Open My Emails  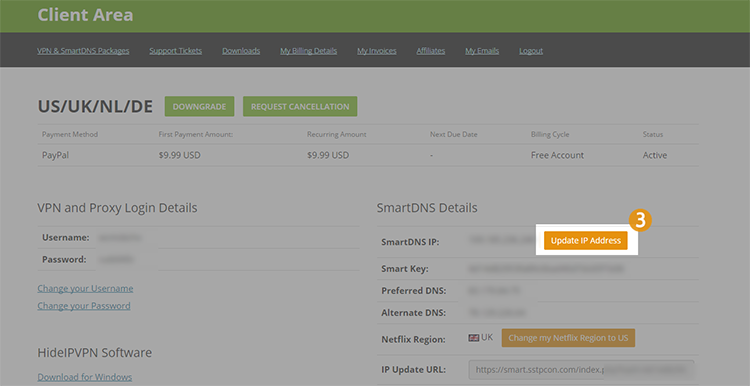tap(482, 51)
